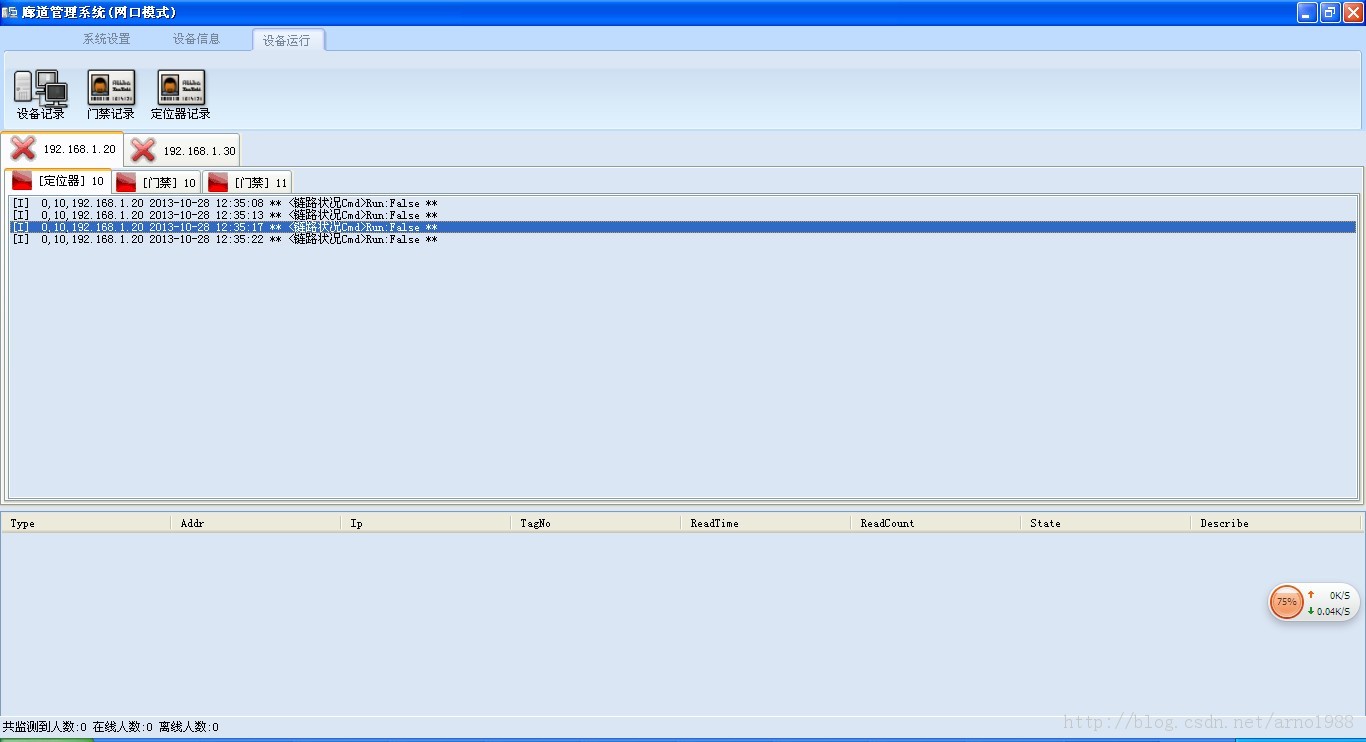Open 设备记录 device records

point(41,95)
